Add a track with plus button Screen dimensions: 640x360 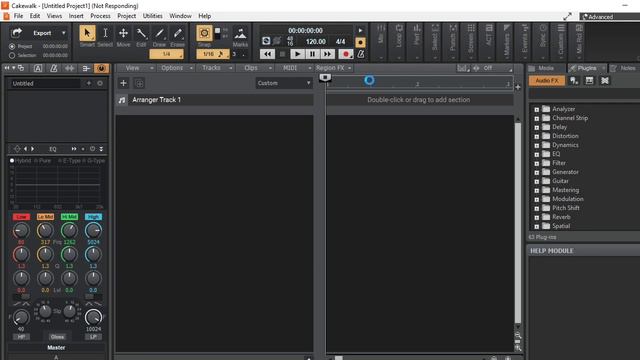123,83
